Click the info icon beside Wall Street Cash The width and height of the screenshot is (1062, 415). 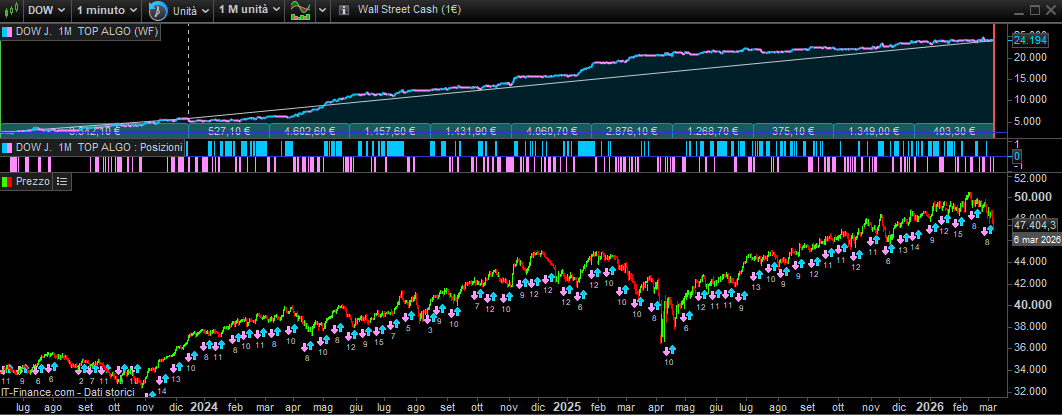pos(344,10)
